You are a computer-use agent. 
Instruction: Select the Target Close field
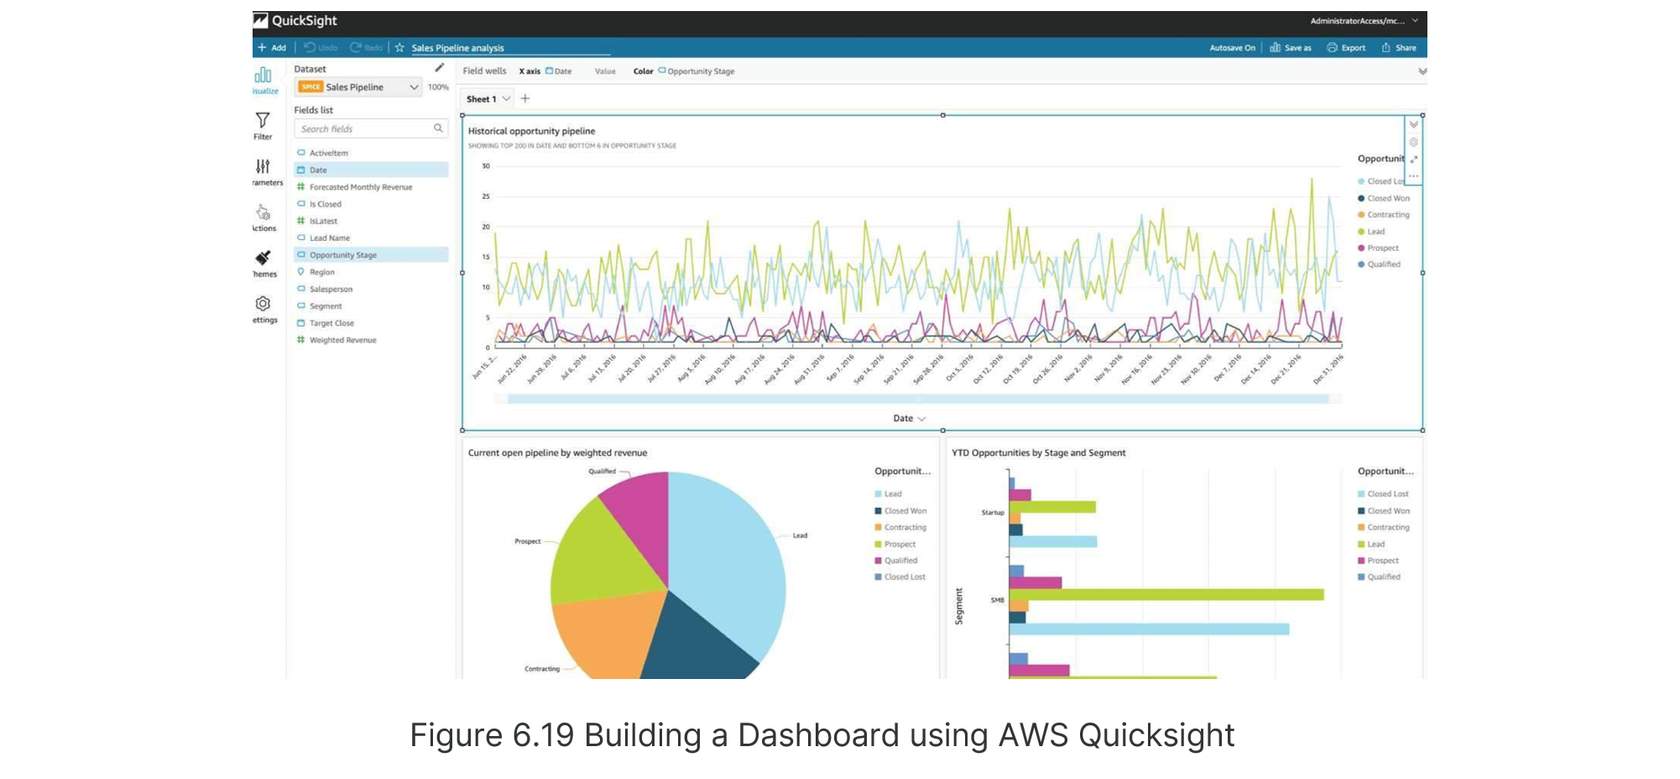coord(371,323)
